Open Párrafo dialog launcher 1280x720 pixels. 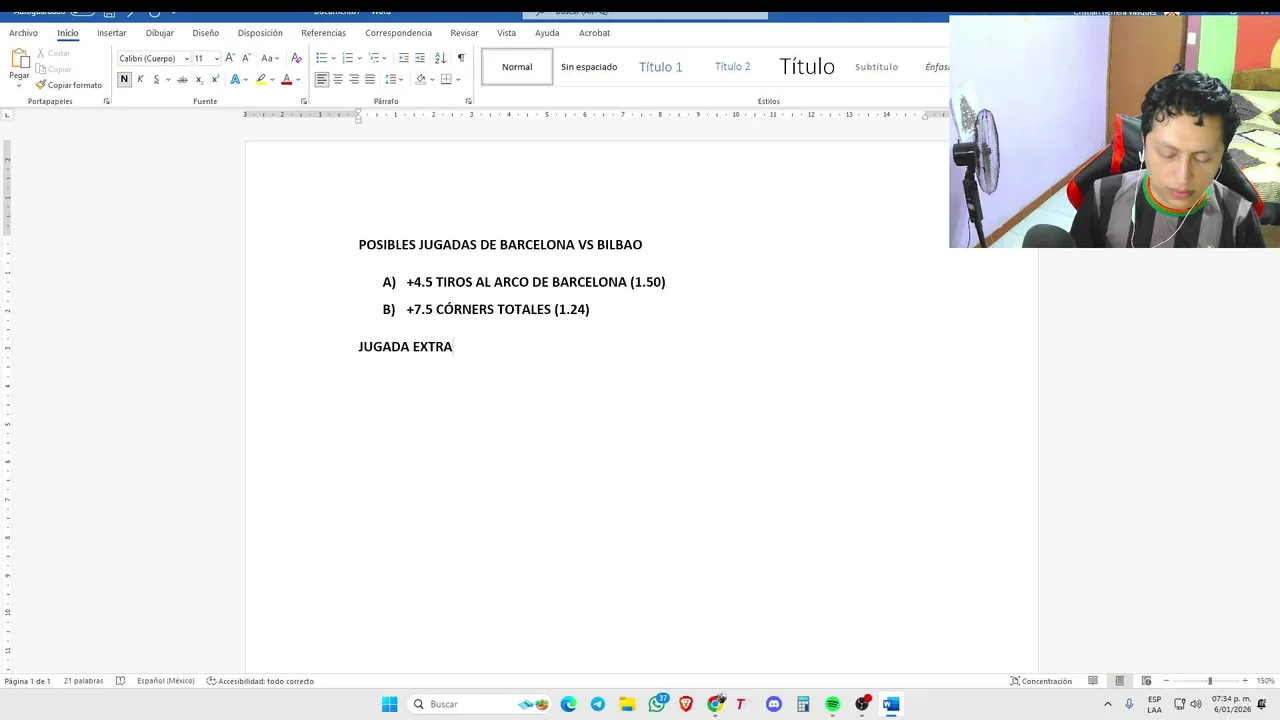(x=469, y=101)
